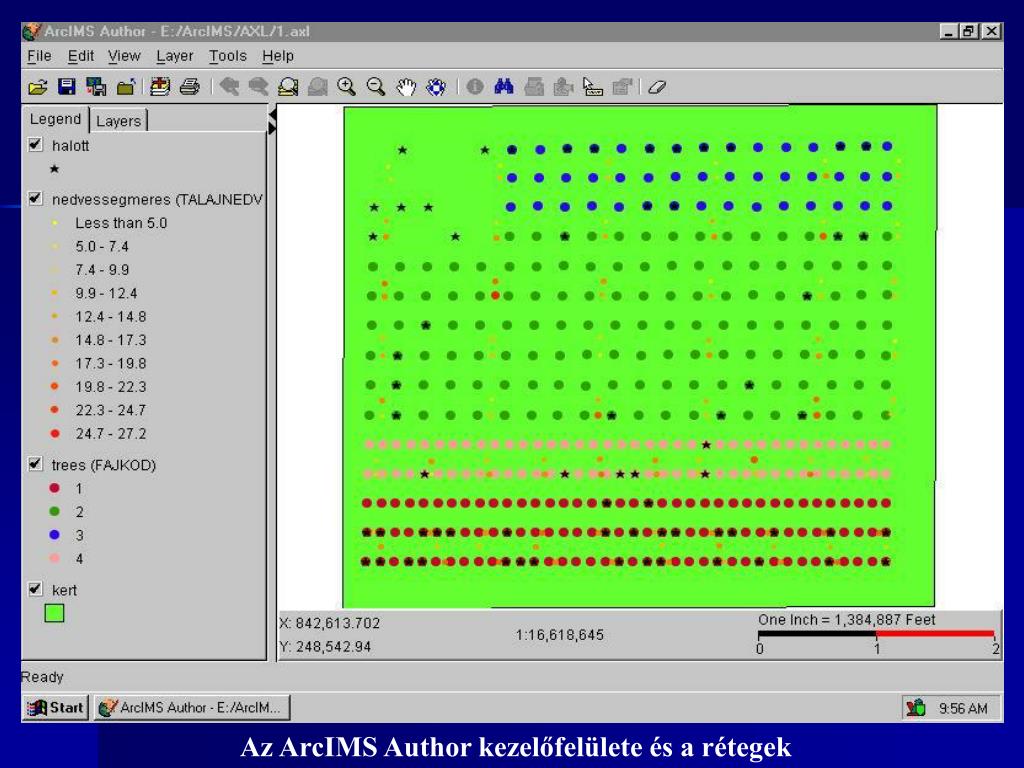Viewport: 1024px width, 768px height.
Task: Select the trees (FAJKOD) layer label
Action: [104, 465]
